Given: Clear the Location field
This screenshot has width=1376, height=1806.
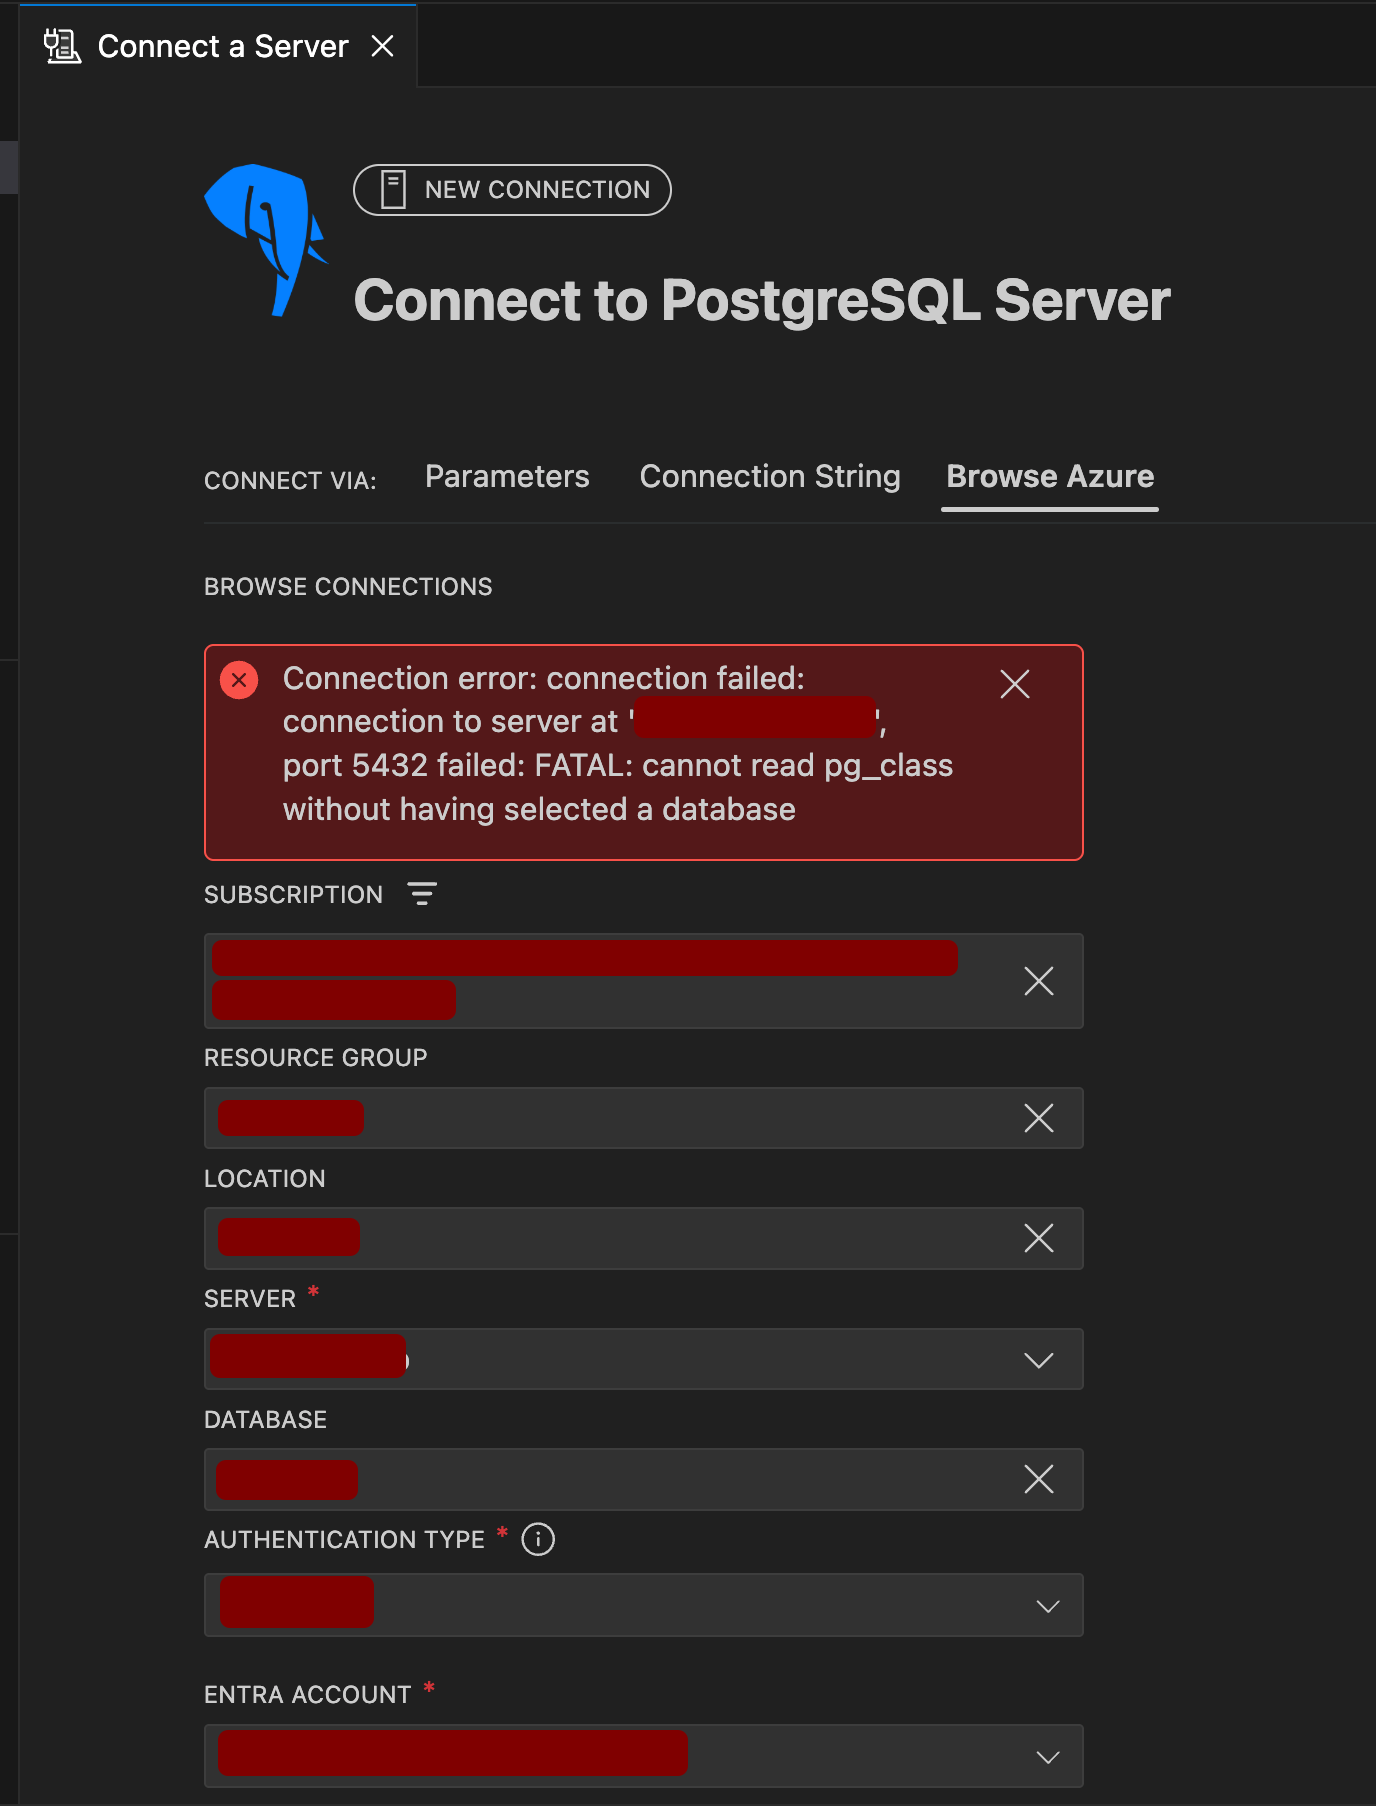Looking at the screenshot, I should [1039, 1238].
